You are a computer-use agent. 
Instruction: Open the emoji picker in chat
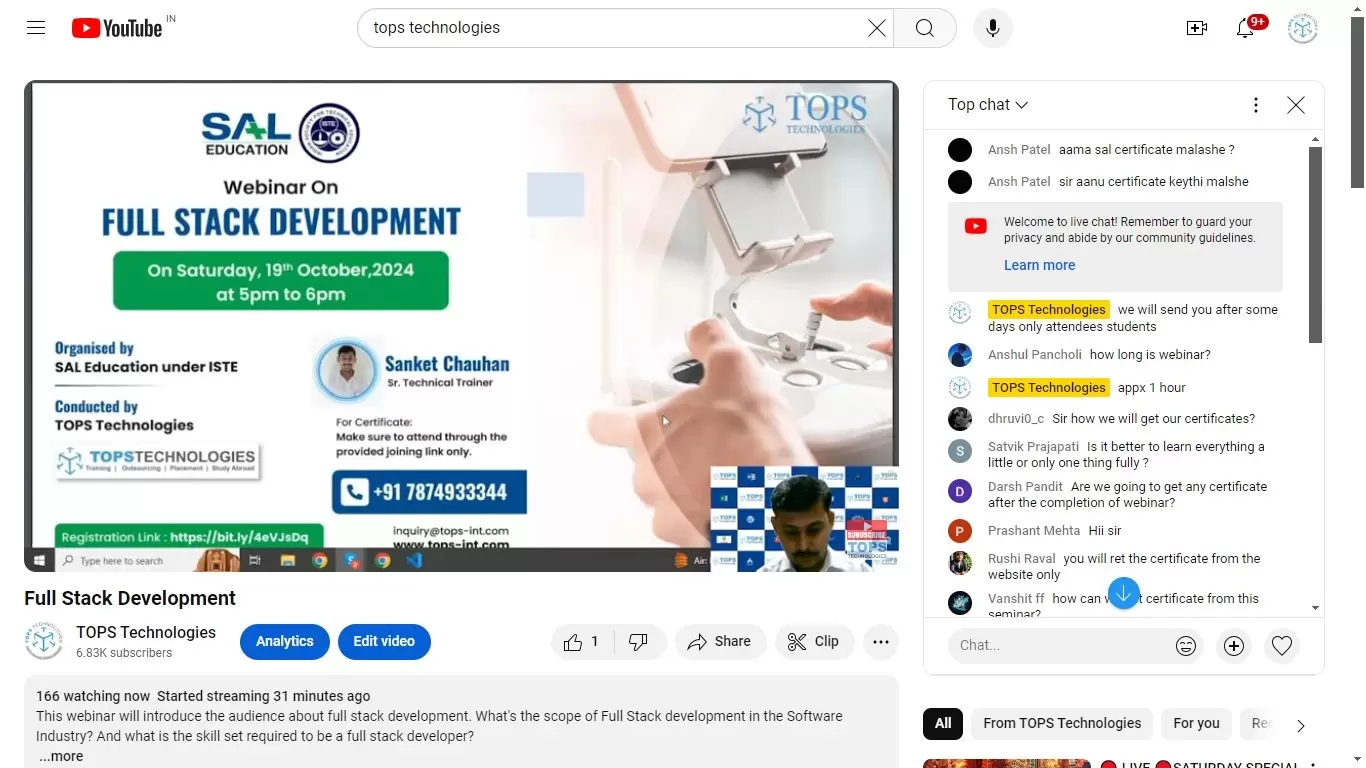click(x=1186, y=646)
